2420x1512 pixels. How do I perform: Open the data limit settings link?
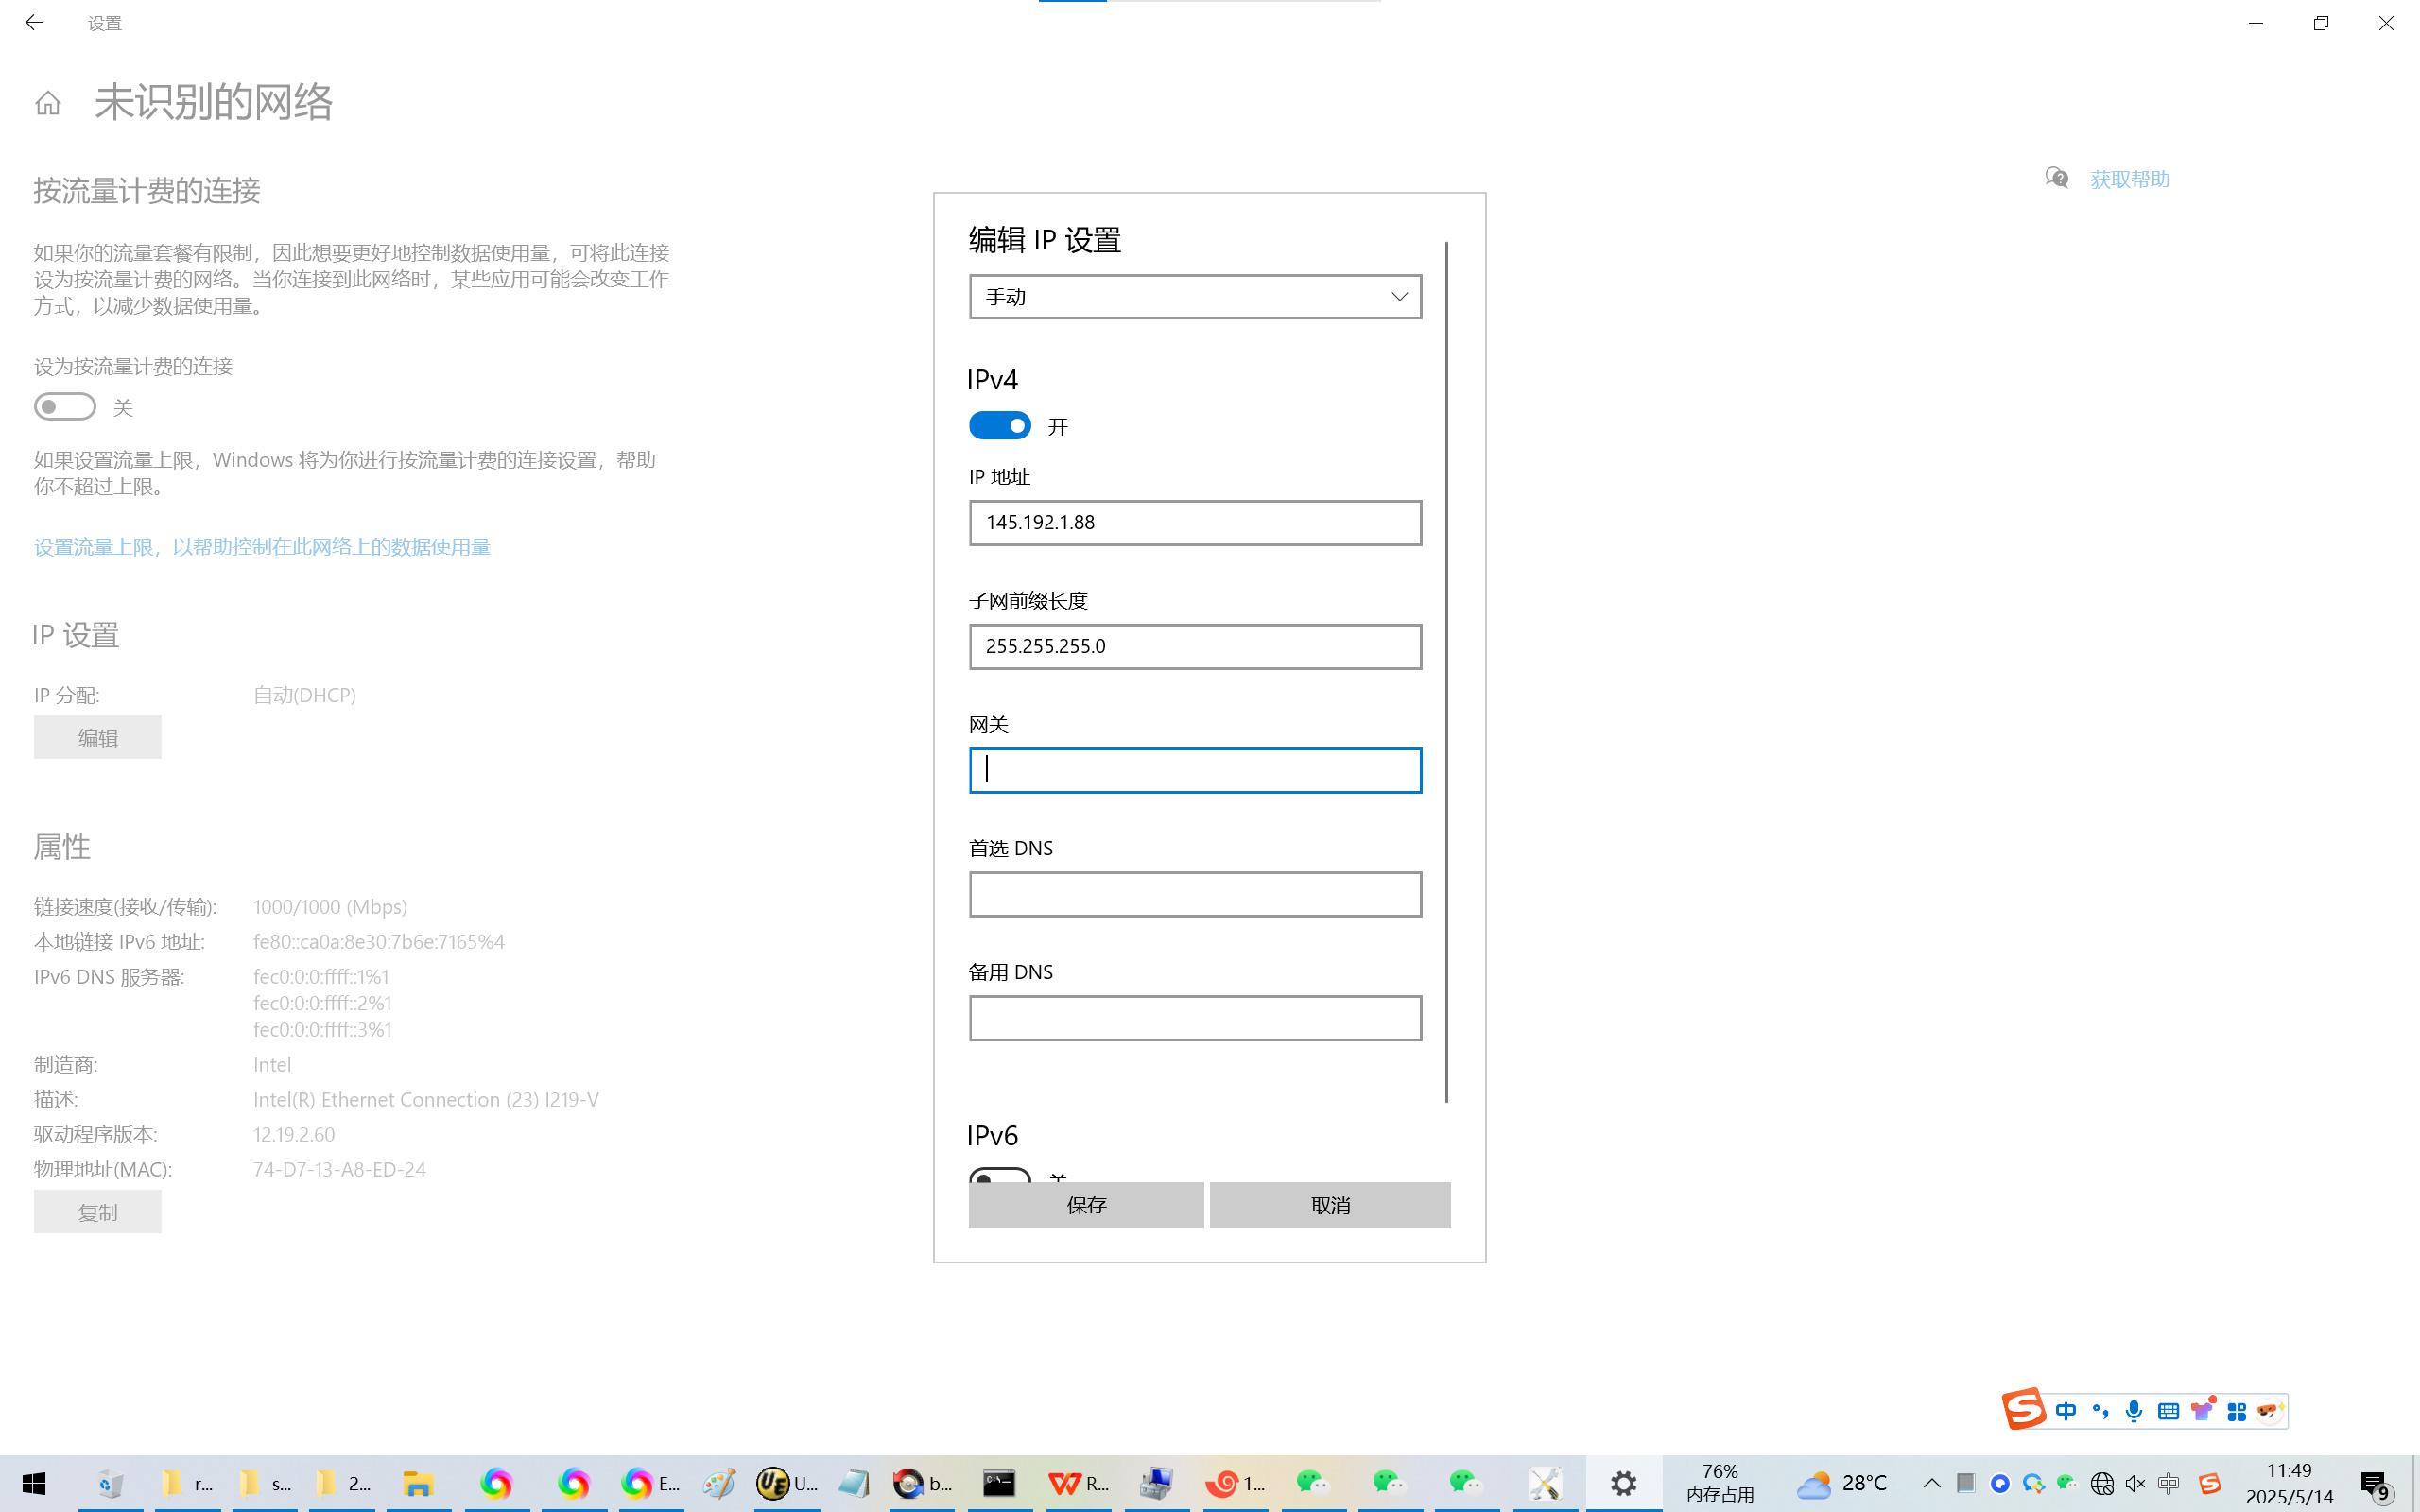tap(262, 547)
